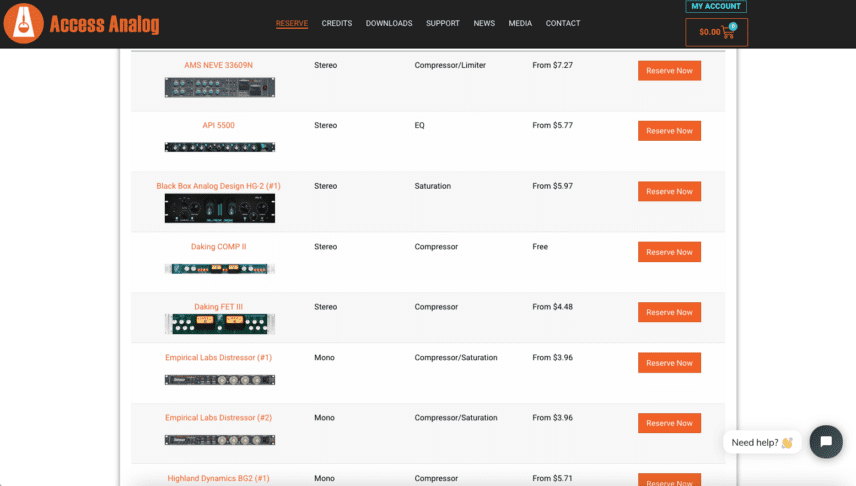Open the Black Box Analog Design HG-2 (#1) link
This screenshot has height=486, width=856.
pos(218,186)
